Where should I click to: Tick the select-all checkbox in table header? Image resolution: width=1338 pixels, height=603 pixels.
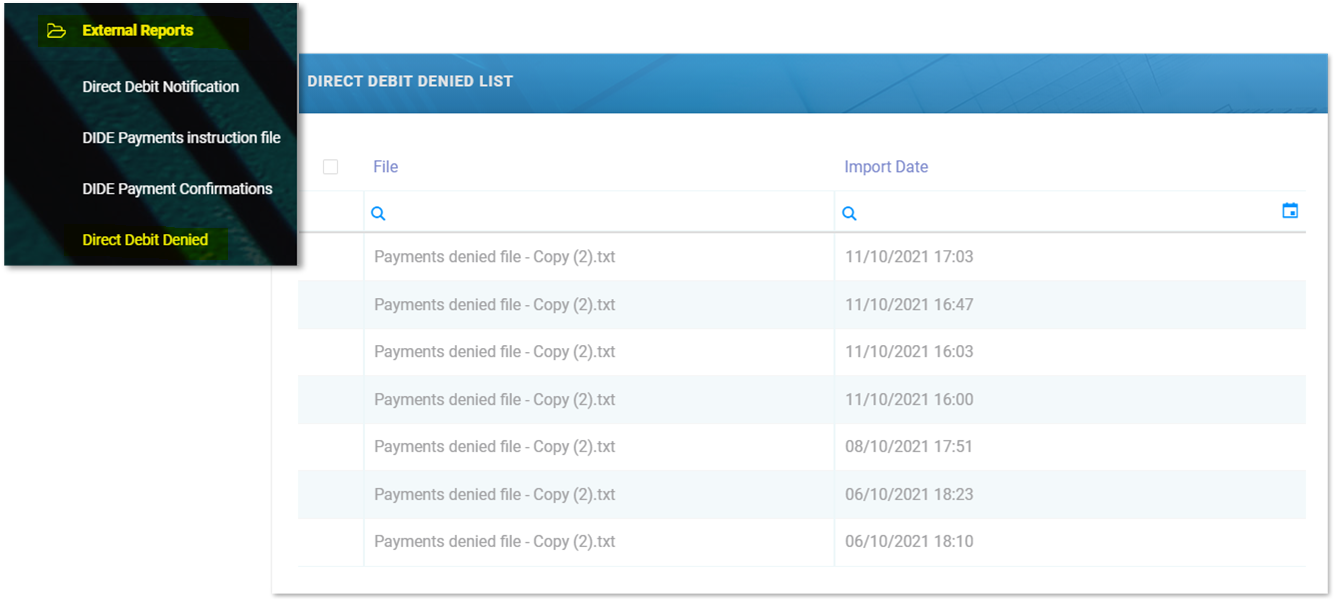point(330,167)
